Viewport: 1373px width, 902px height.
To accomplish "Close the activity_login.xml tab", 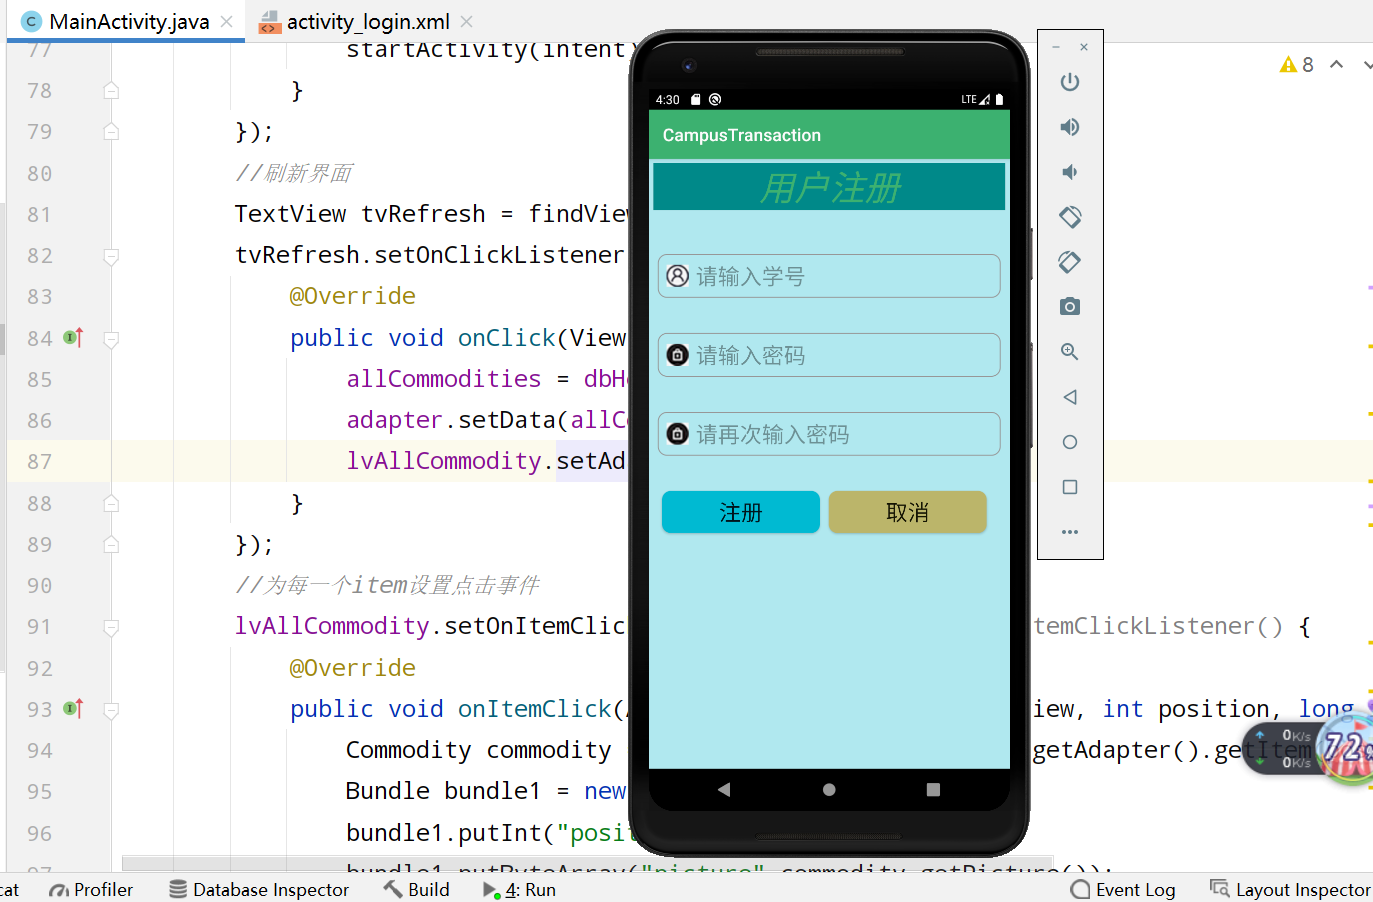I will 467,21.
